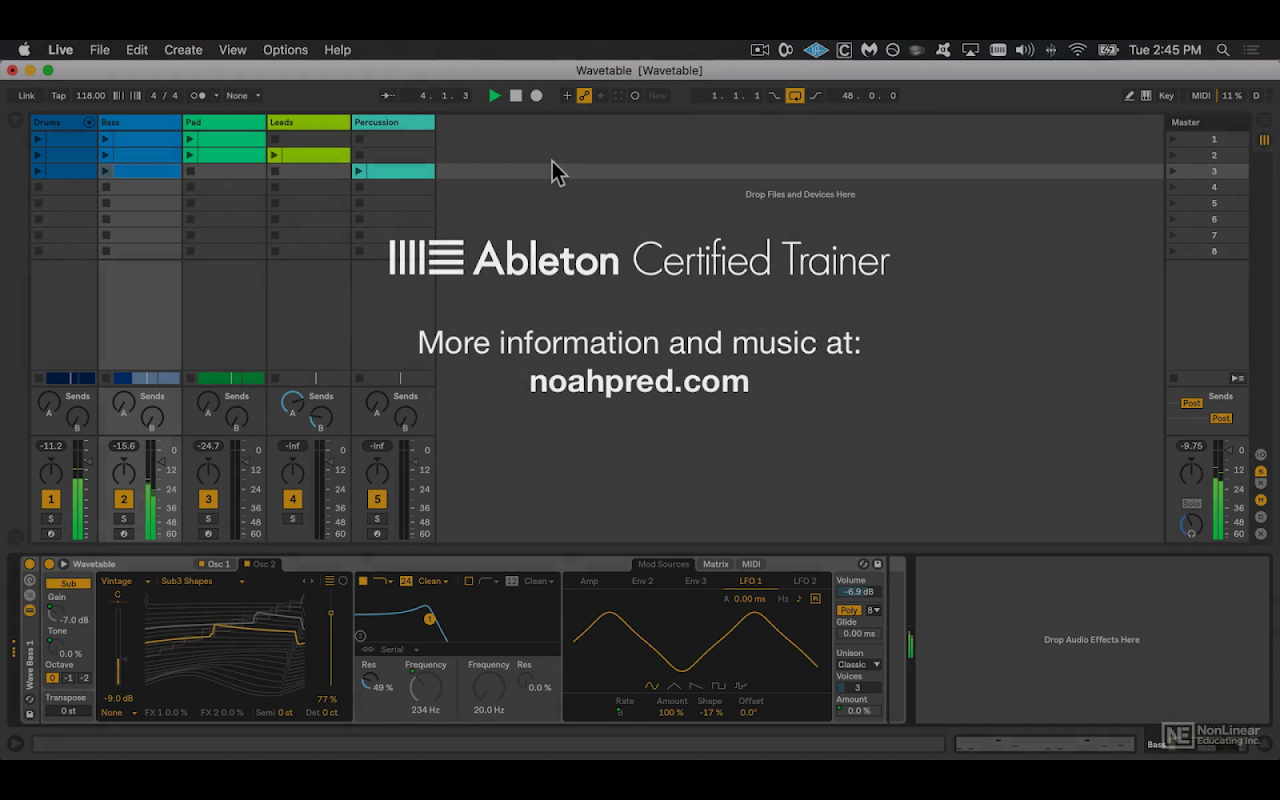Open the File menu
This screenshot has width=1280, height=800.
click(100, 50)
